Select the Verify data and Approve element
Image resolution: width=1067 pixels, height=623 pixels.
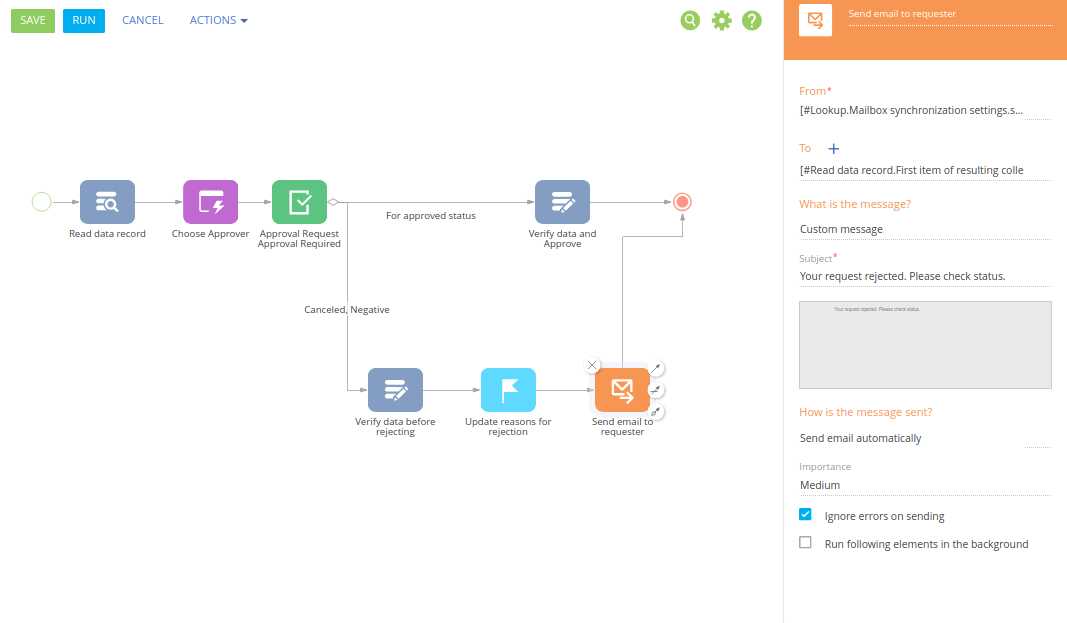click(x=562, y=202)
